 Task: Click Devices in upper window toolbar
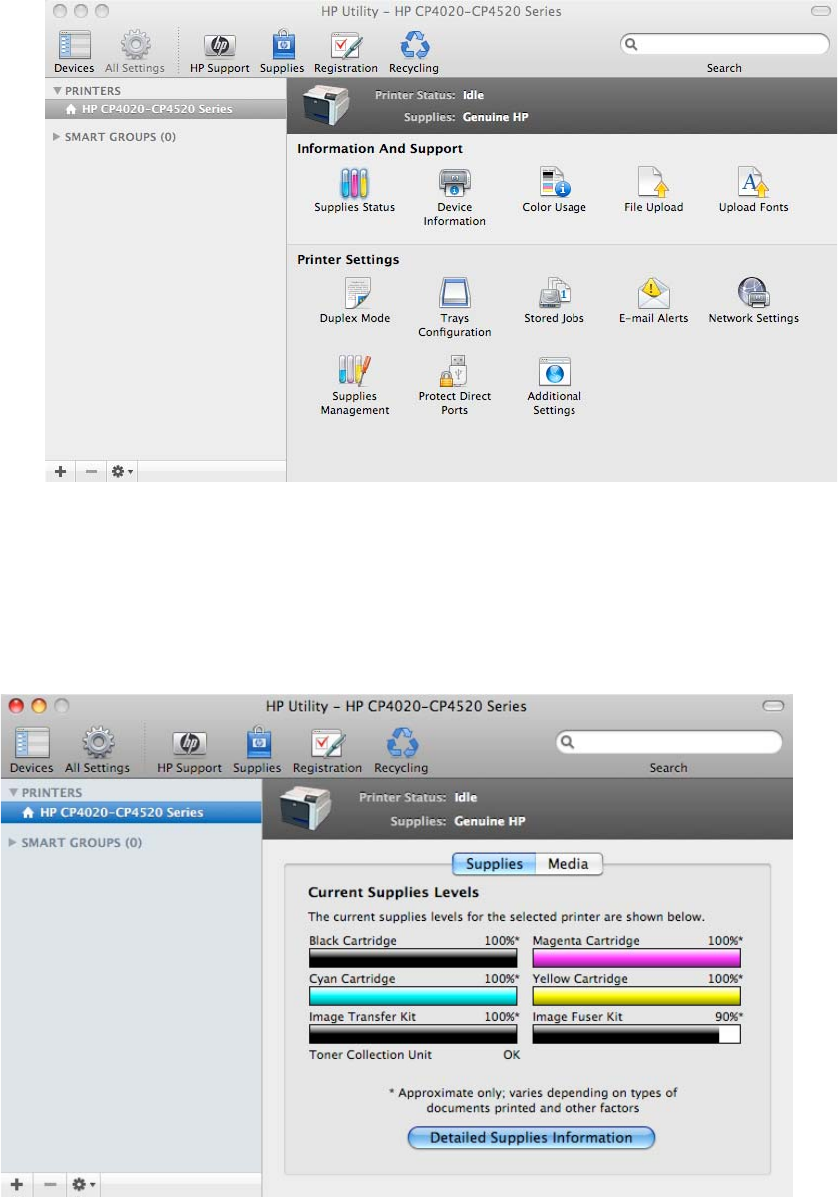click(x=74, y=52)
